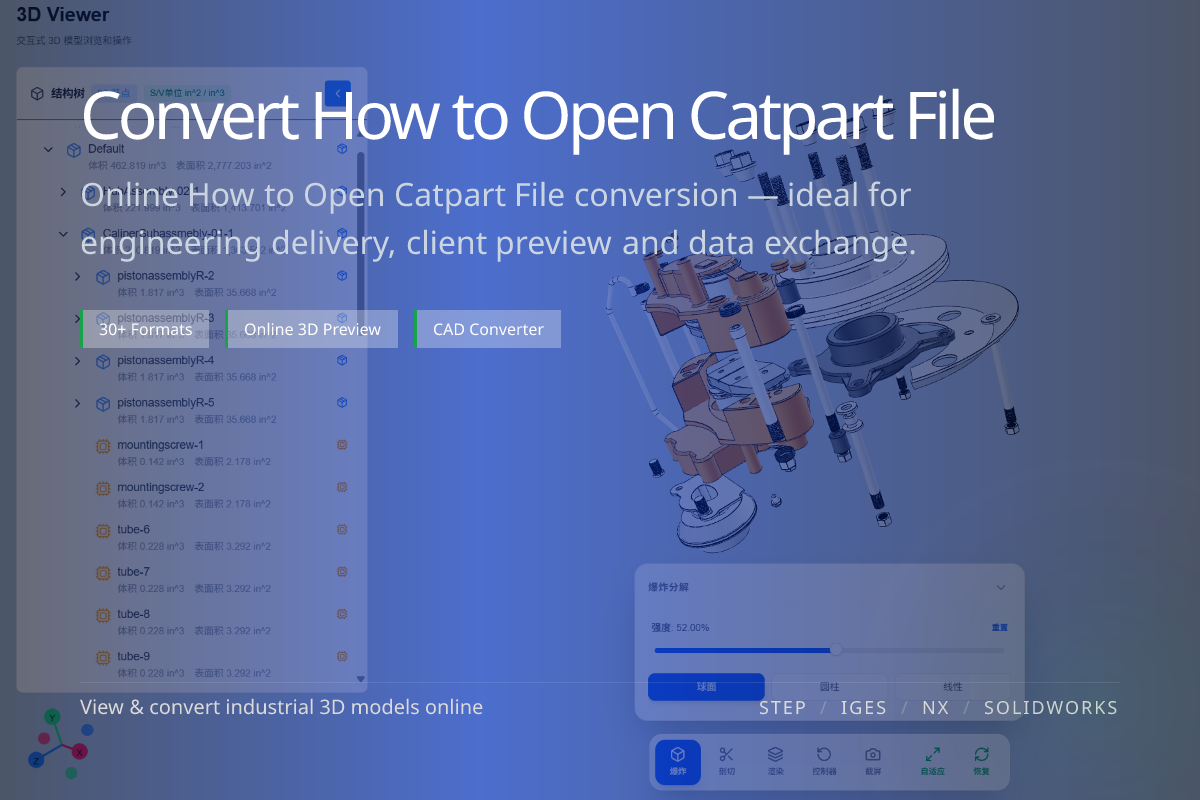Click the Y axis on the orientation gizmo

53,717
